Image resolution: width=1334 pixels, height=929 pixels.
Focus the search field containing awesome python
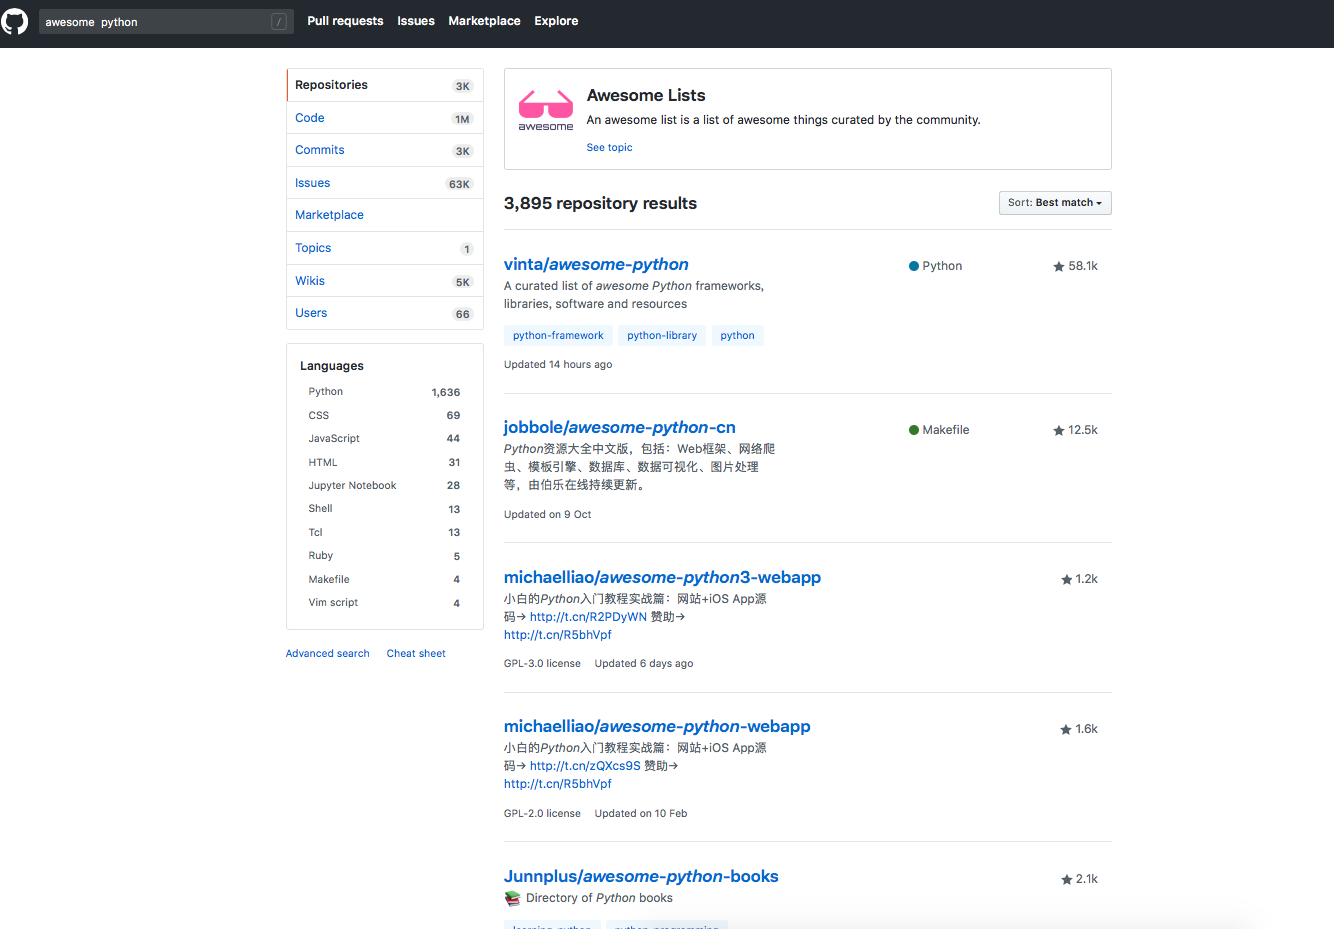click(x=166, y=22)
